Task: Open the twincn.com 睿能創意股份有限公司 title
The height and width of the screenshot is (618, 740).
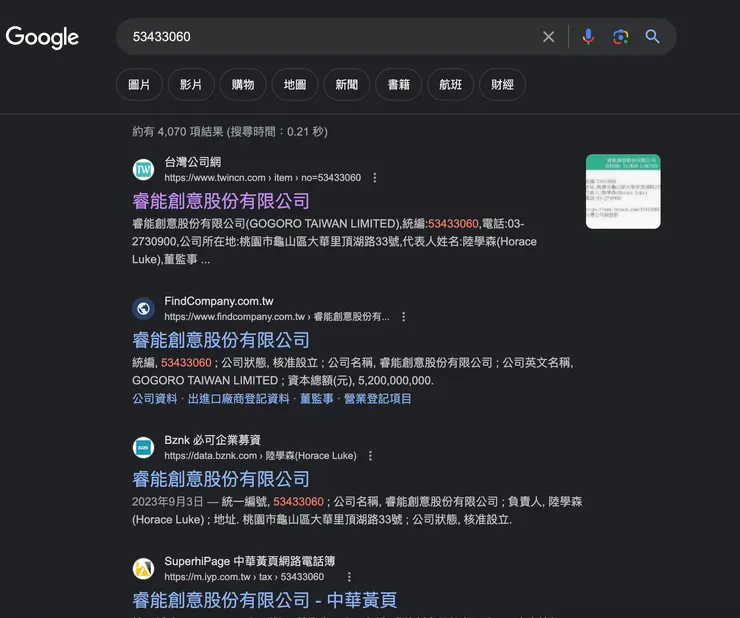Action: point(221,201)
